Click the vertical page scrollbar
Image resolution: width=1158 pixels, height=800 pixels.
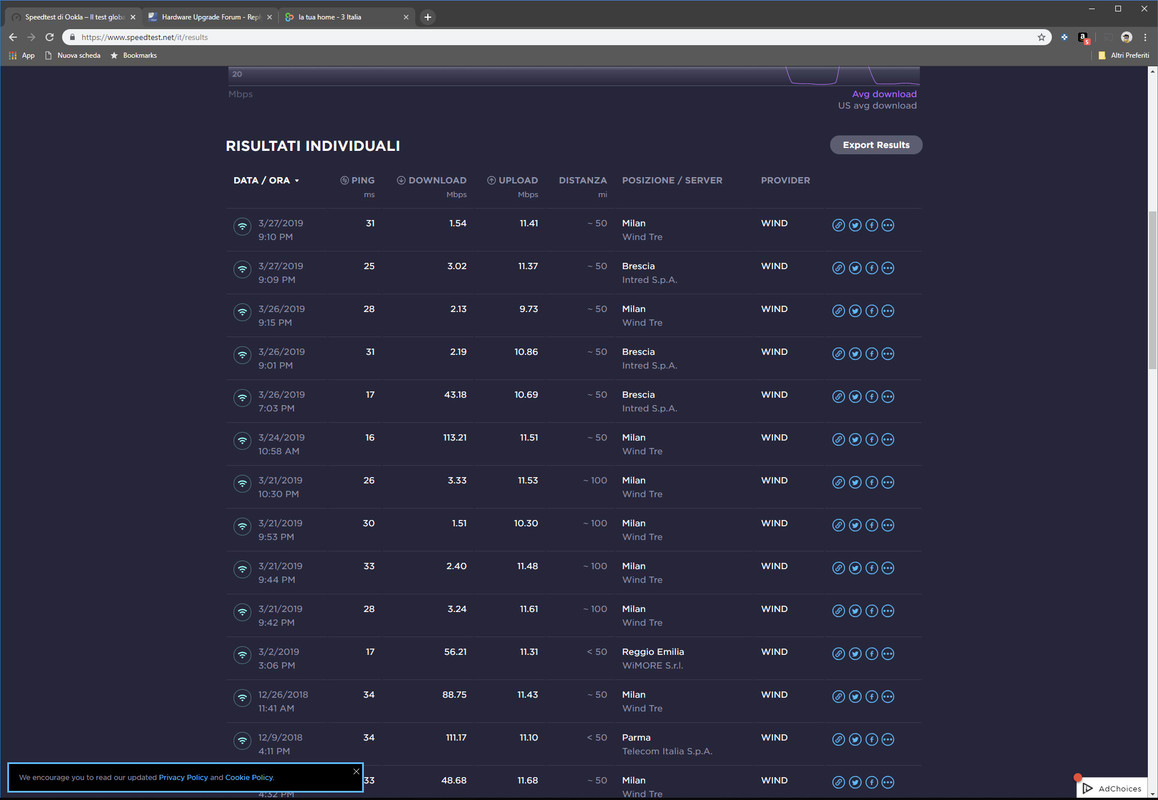pyautogui.click(x=1153, y=288)
